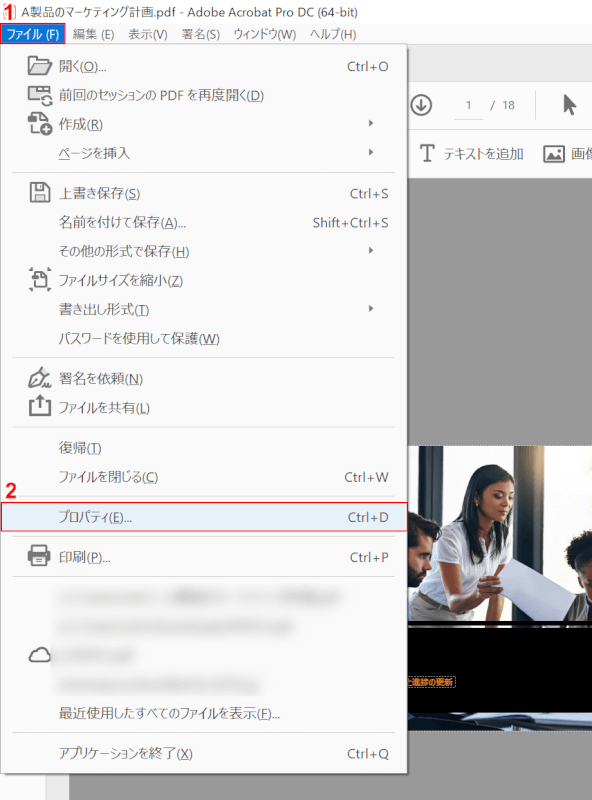Open the ウィンドウ(W) menu
The image size is (592, 800).
(264, 34)
